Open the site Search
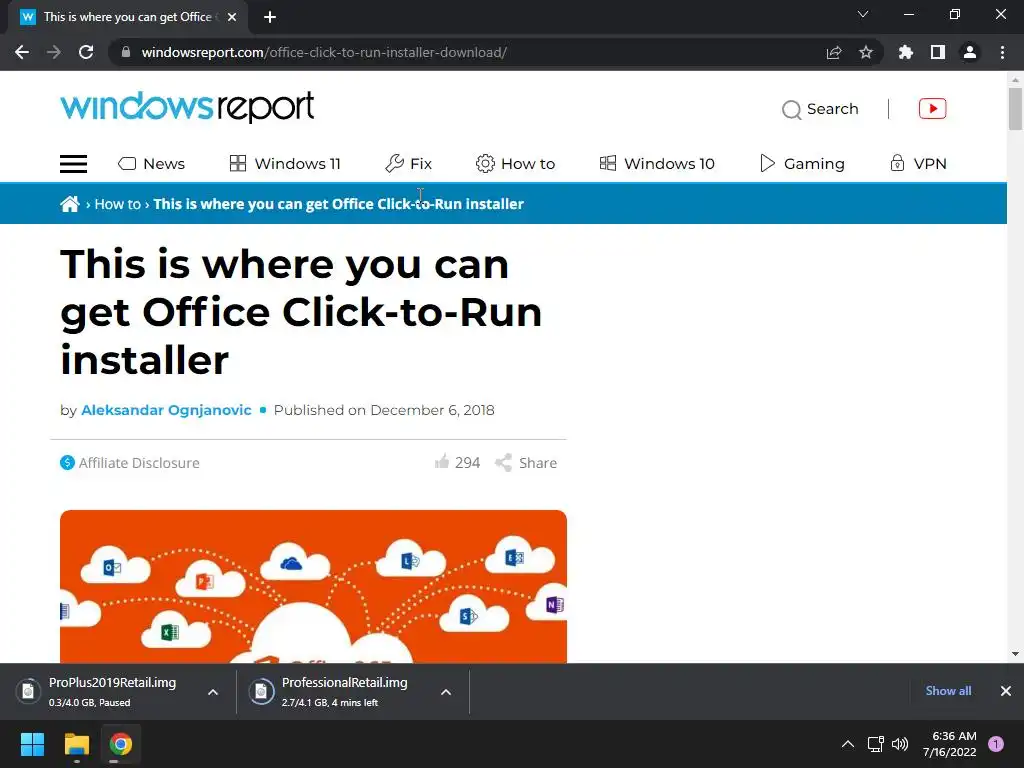 click(820, 109)
